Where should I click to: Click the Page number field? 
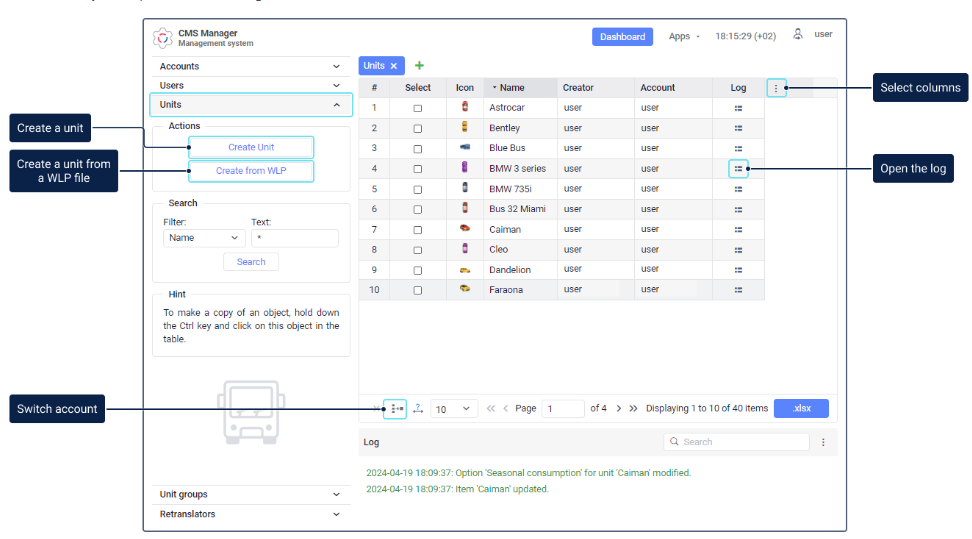pyautogui.click(x=563, y=409)
